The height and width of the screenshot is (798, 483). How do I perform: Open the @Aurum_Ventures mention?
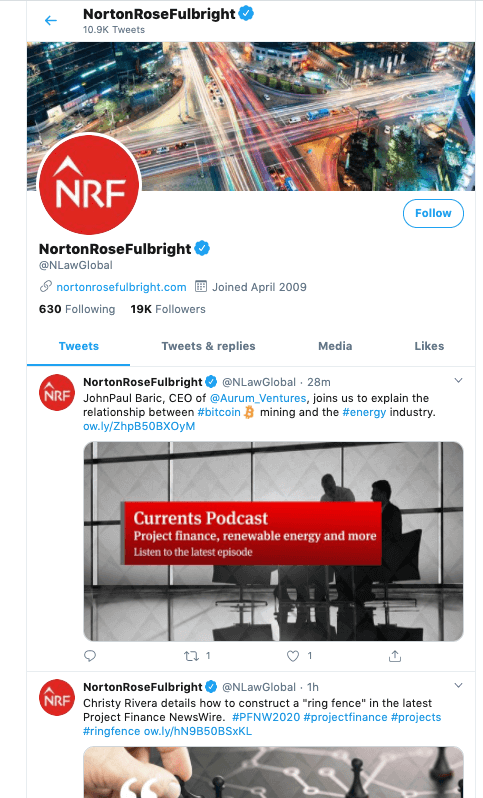(x=258, y=398)
